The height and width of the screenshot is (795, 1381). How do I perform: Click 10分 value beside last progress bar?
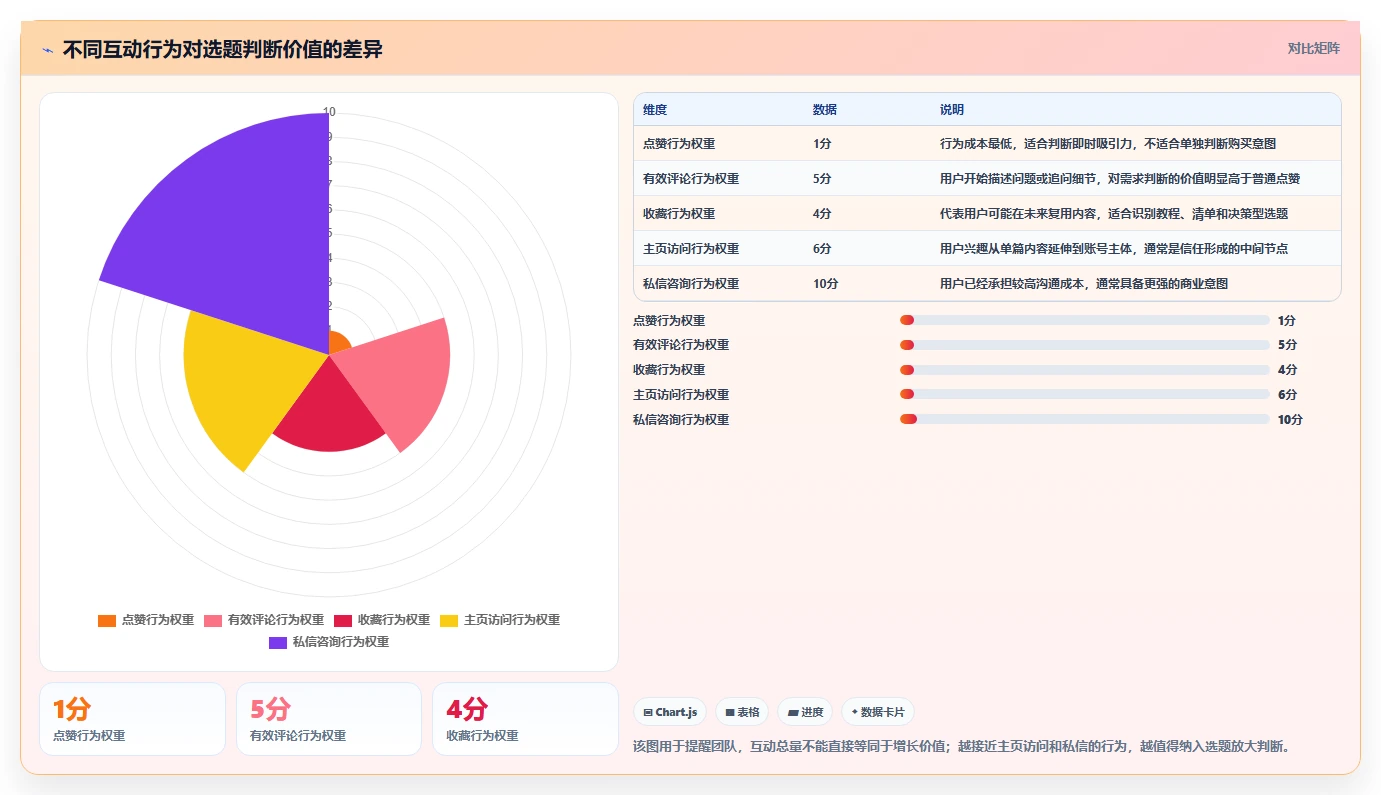[x=1290, y=420]
